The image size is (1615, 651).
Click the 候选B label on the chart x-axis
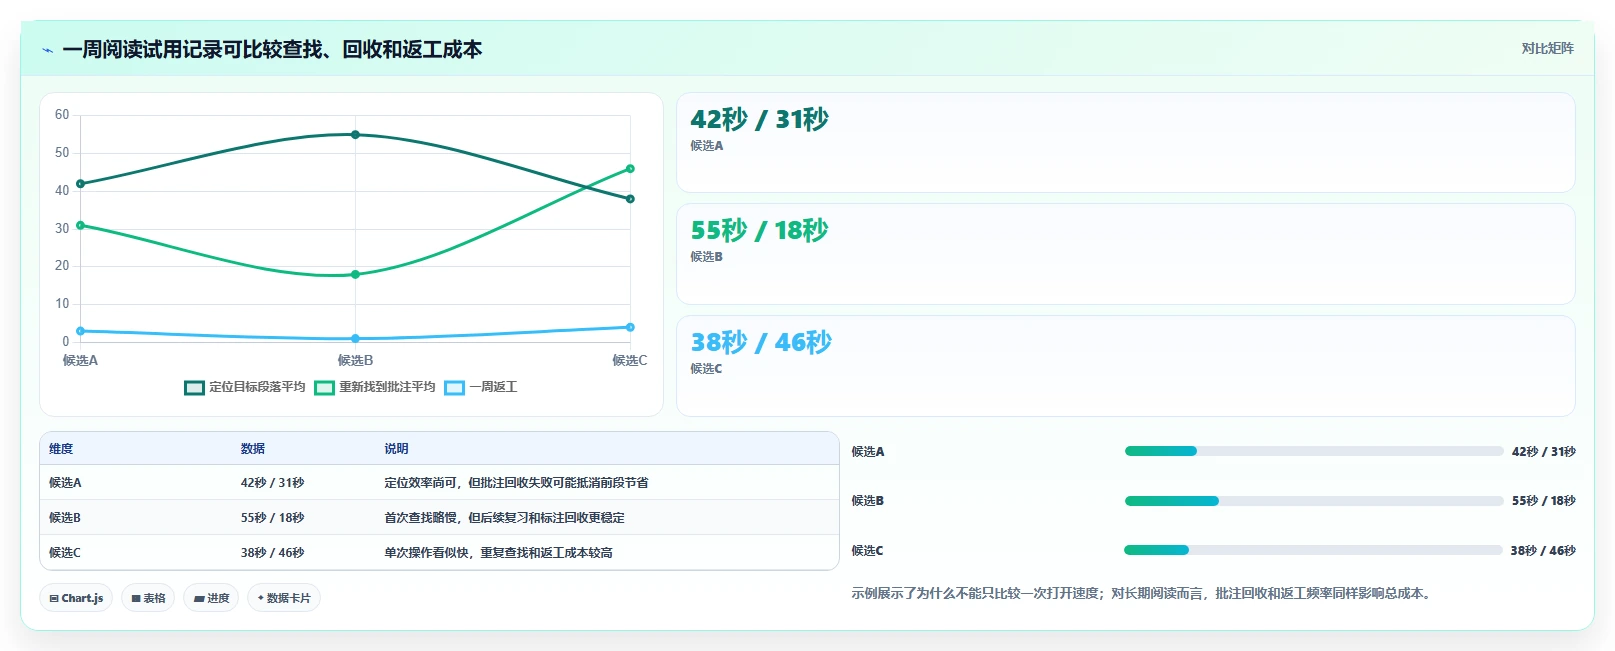355,360
